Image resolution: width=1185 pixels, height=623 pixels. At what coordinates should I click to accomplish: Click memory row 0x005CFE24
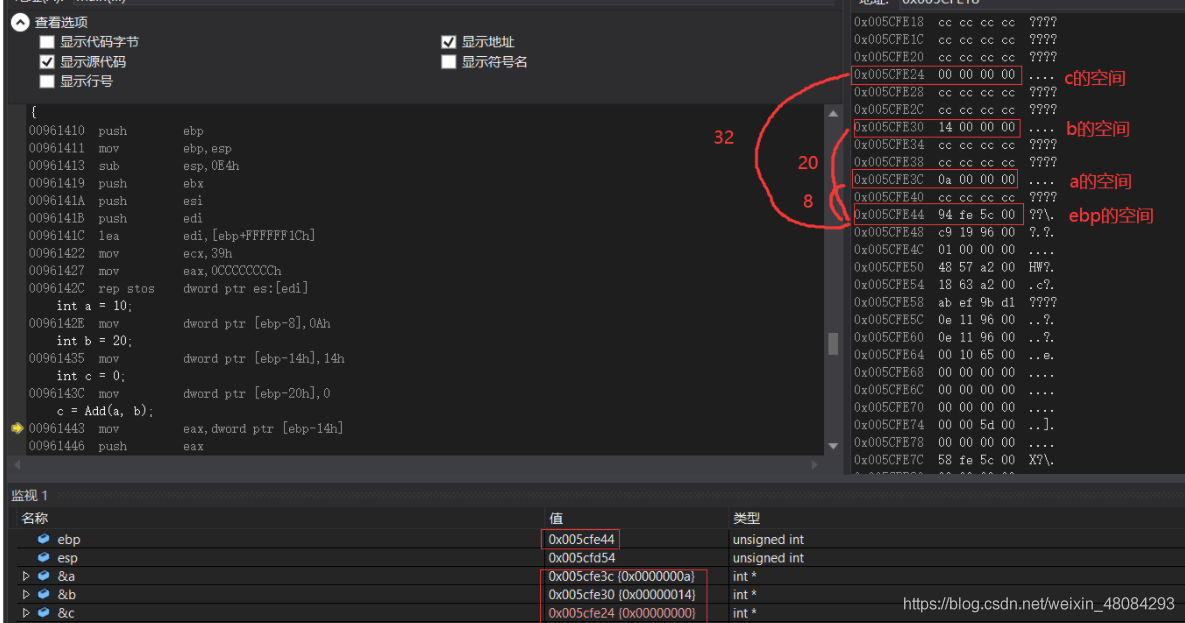[x=954, y=75]
